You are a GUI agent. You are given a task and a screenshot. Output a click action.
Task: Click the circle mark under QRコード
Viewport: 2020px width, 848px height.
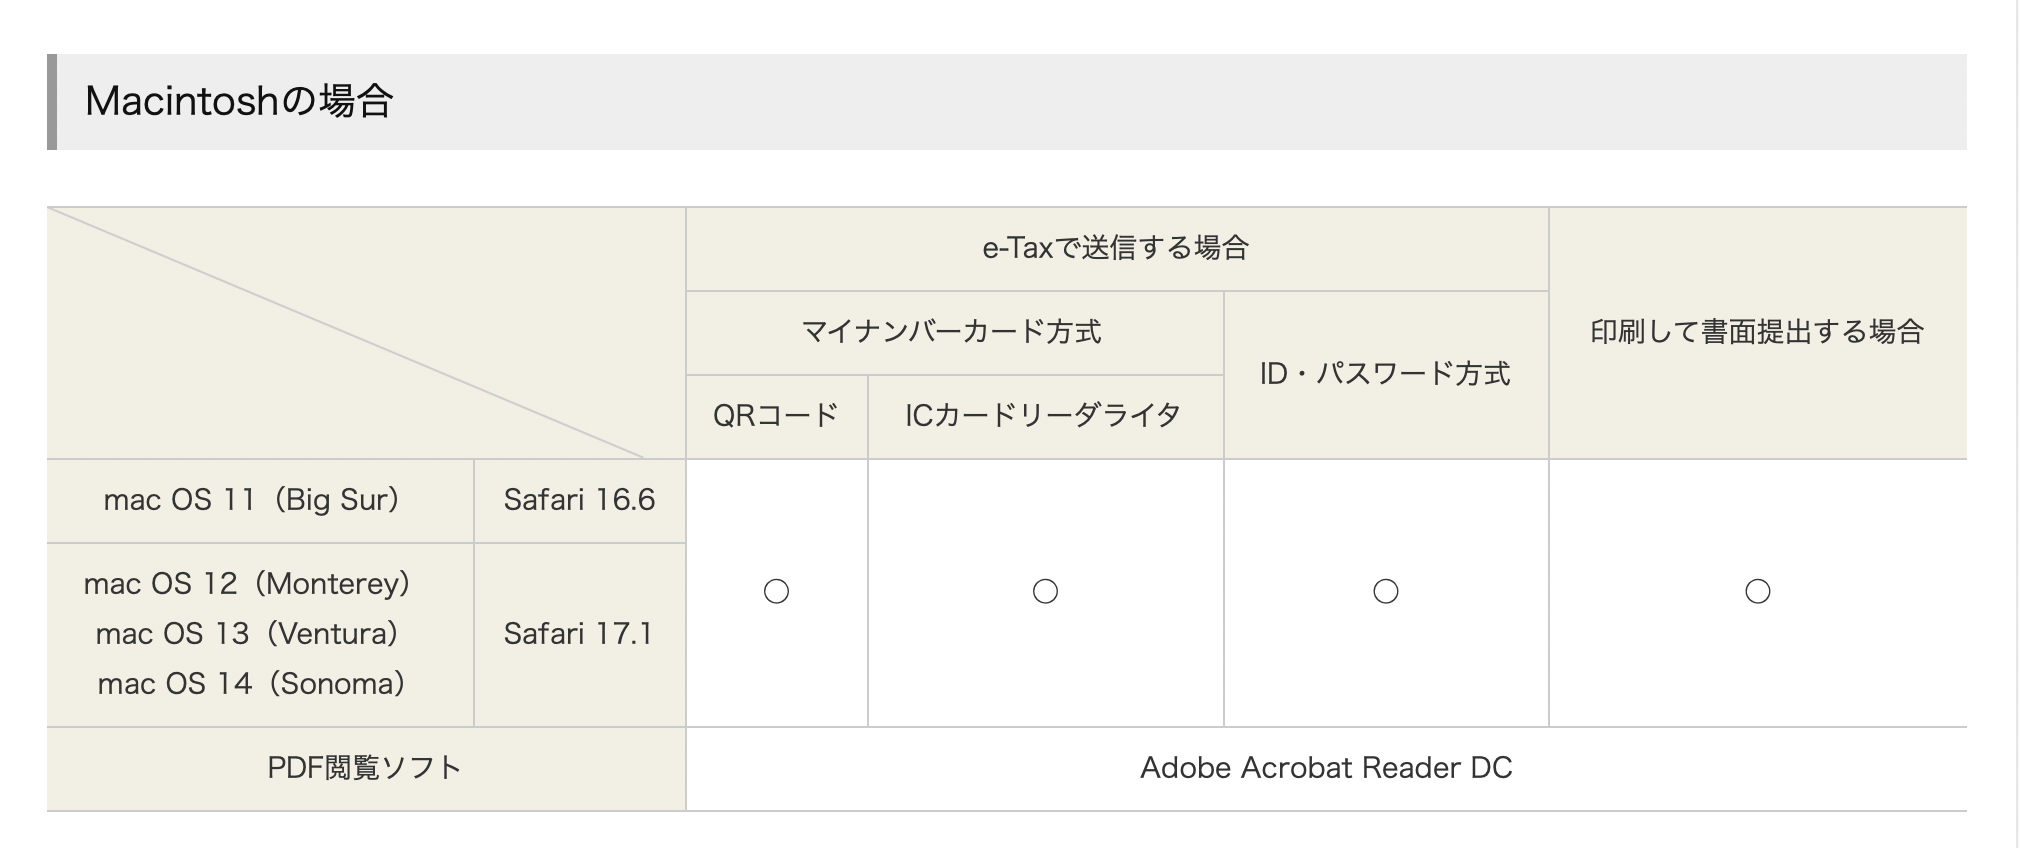point(776,592)
